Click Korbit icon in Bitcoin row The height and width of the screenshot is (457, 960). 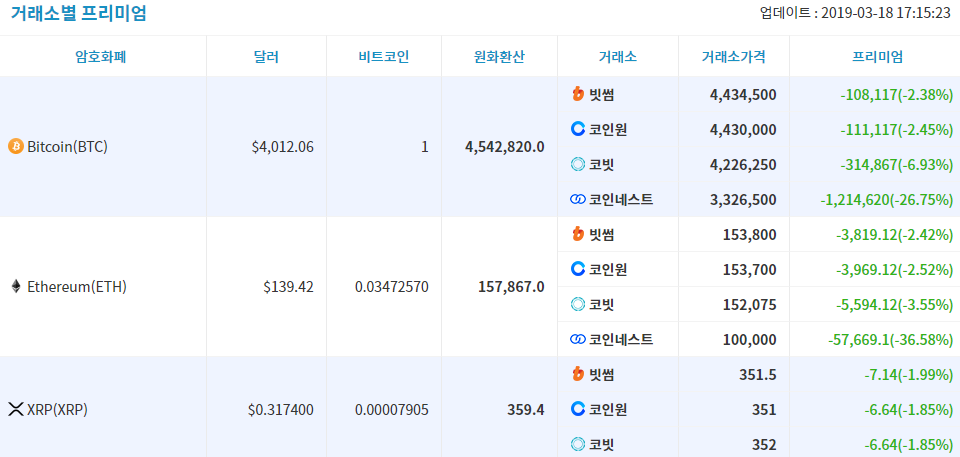pos(577,164)
